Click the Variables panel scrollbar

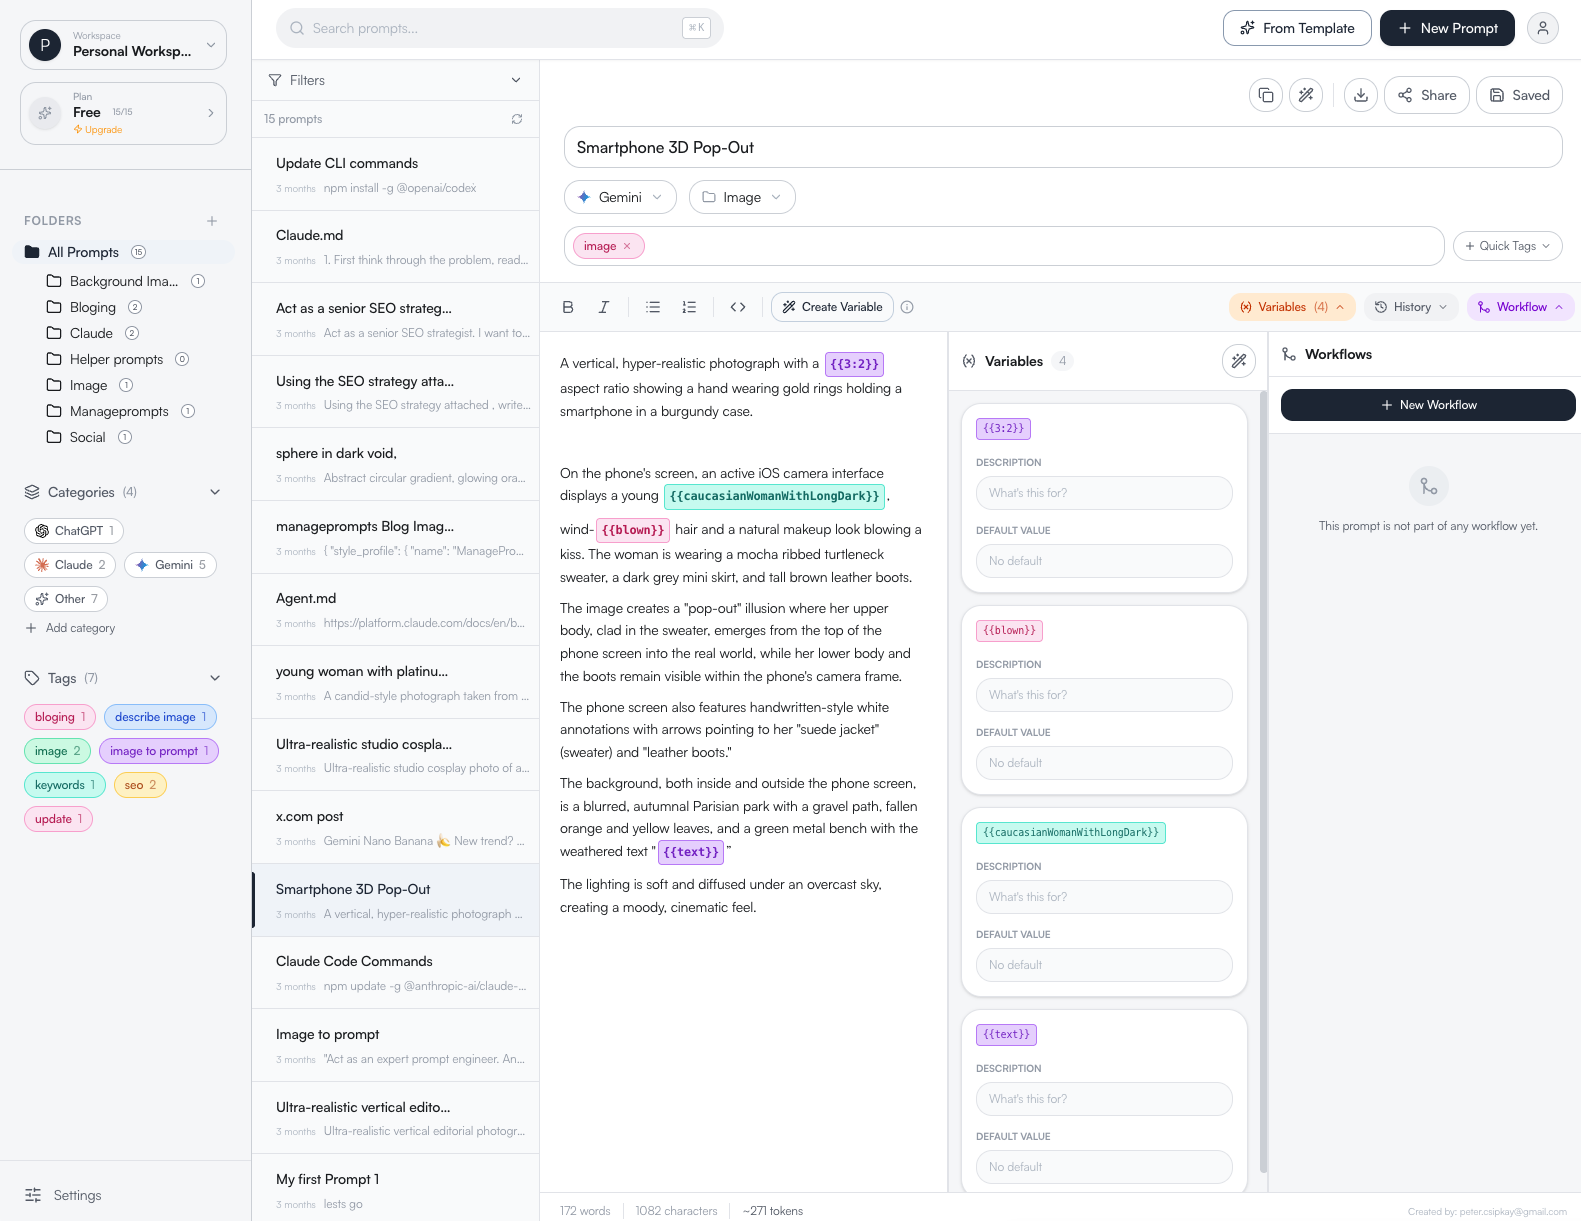(x=1263, y=780)
